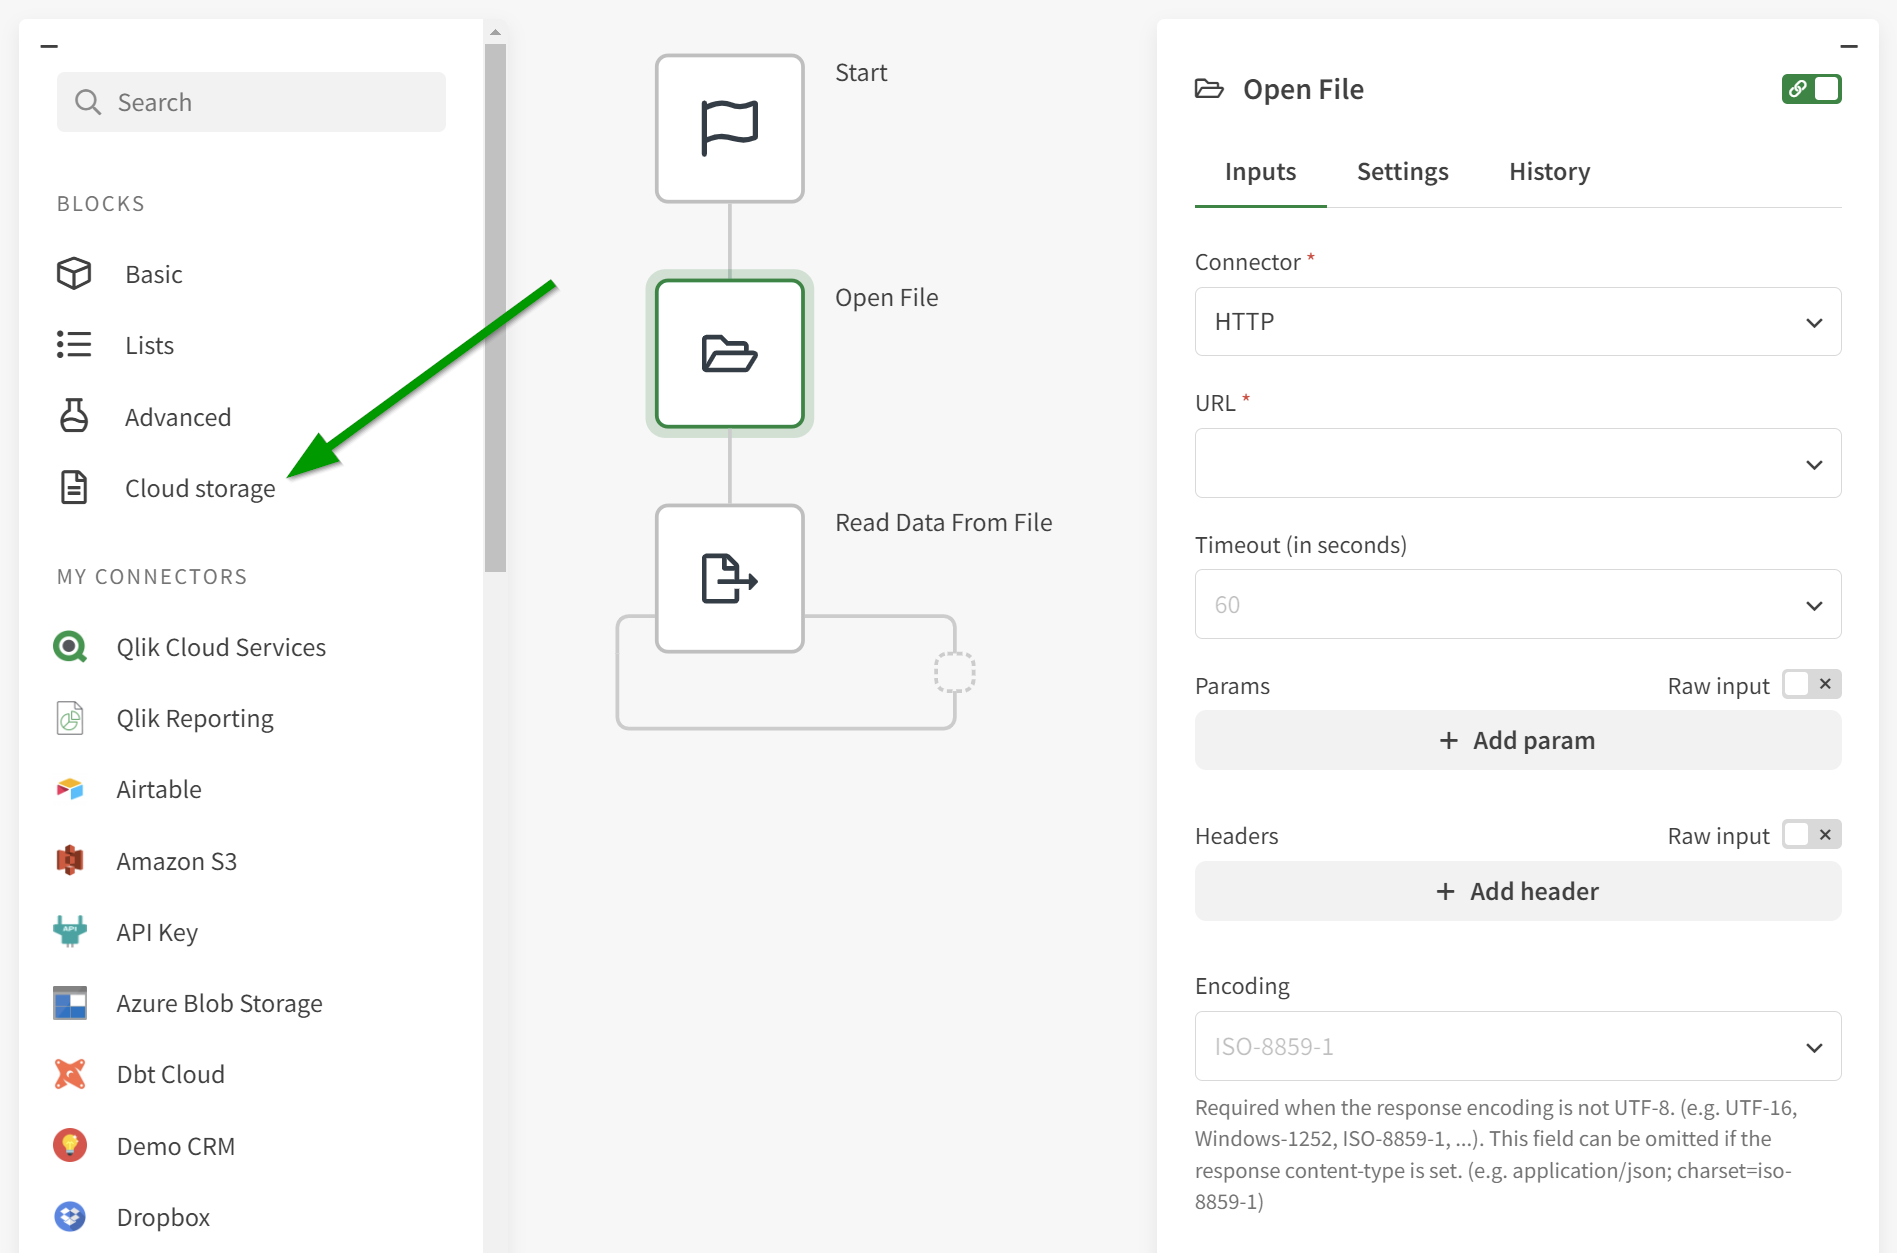
Task: Choose the Amazon S3 connector
Action: point(176,861)
